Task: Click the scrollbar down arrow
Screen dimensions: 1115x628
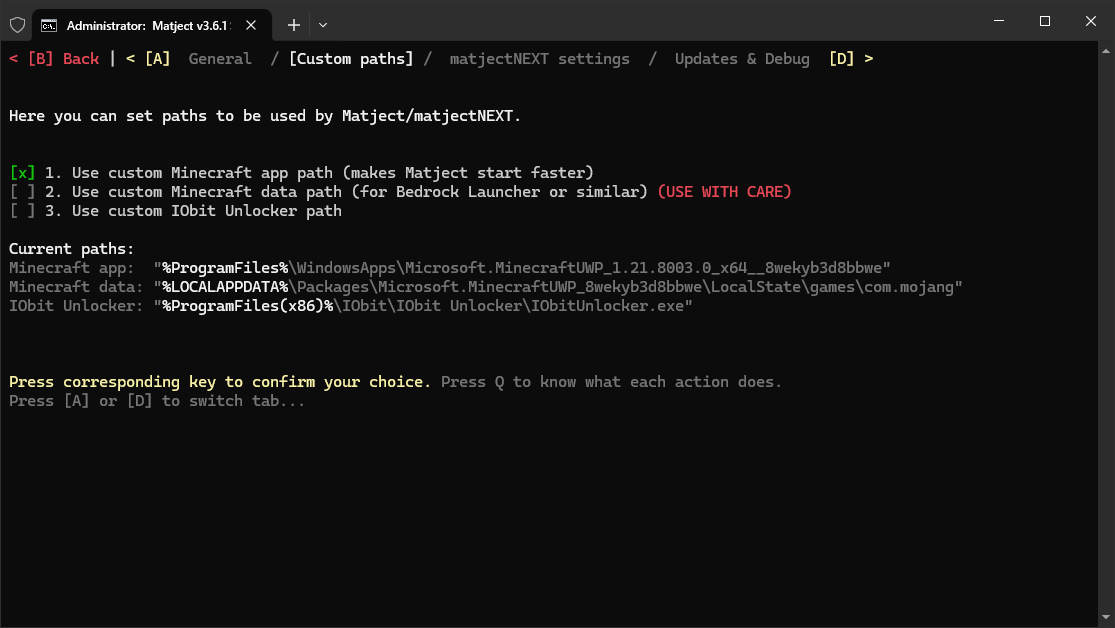Action: point(1106,617)
